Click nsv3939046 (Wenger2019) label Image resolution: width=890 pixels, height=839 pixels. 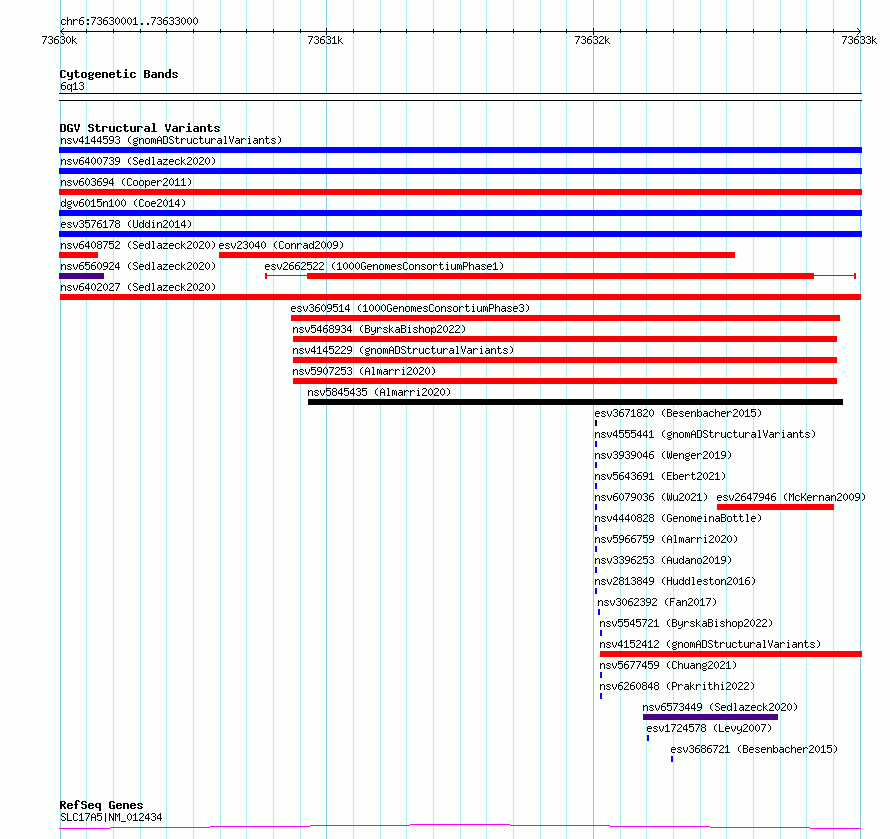pos(663,455)
